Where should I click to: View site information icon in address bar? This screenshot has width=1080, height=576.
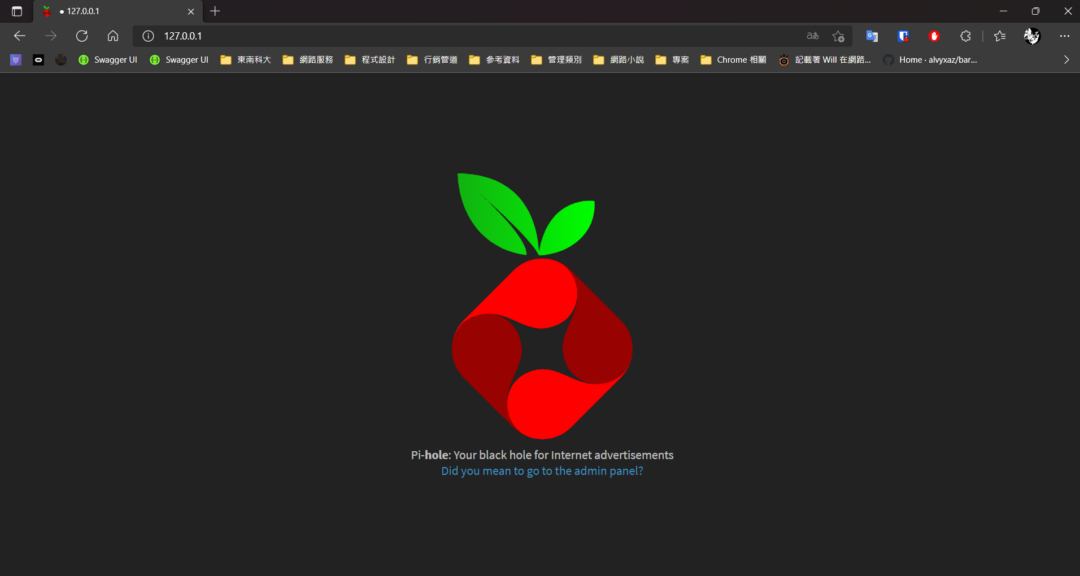[x=147, y=36]
